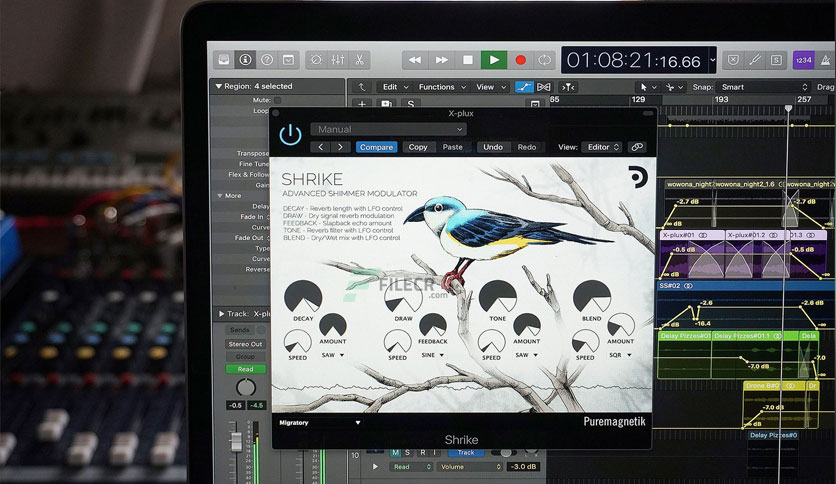Toggle the plugin power bypass button
Viewport: 836px width, 484px height.
[x=291, y=135]
